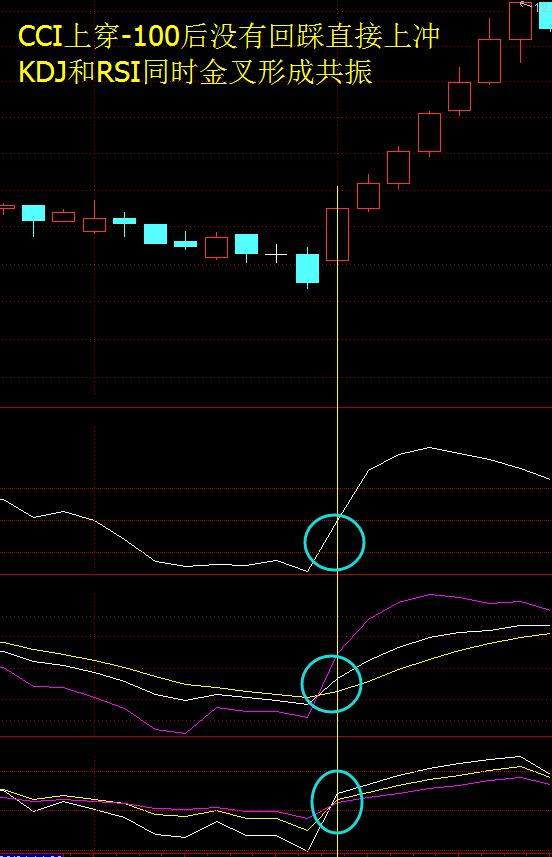The width and height of the screenshot is (552, 857).
Task: Select the cyan circle on the KDJ golden cross
Action: pyautogui.click(x=331, y=683)
